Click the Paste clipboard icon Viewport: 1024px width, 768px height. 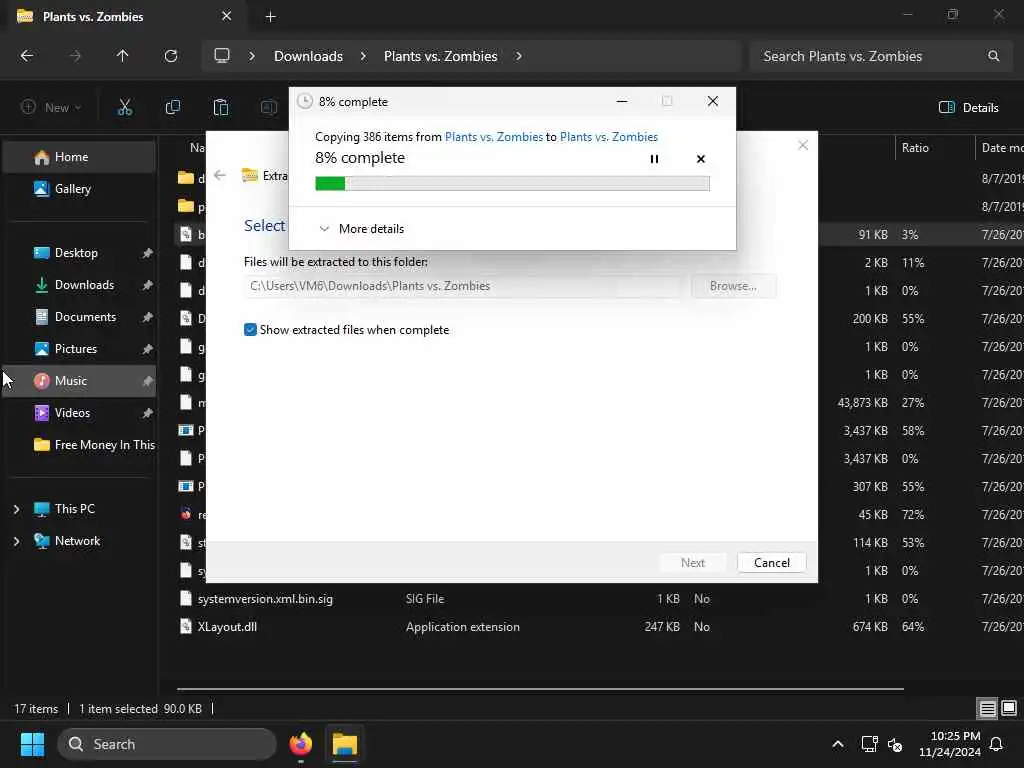(221, 108)
